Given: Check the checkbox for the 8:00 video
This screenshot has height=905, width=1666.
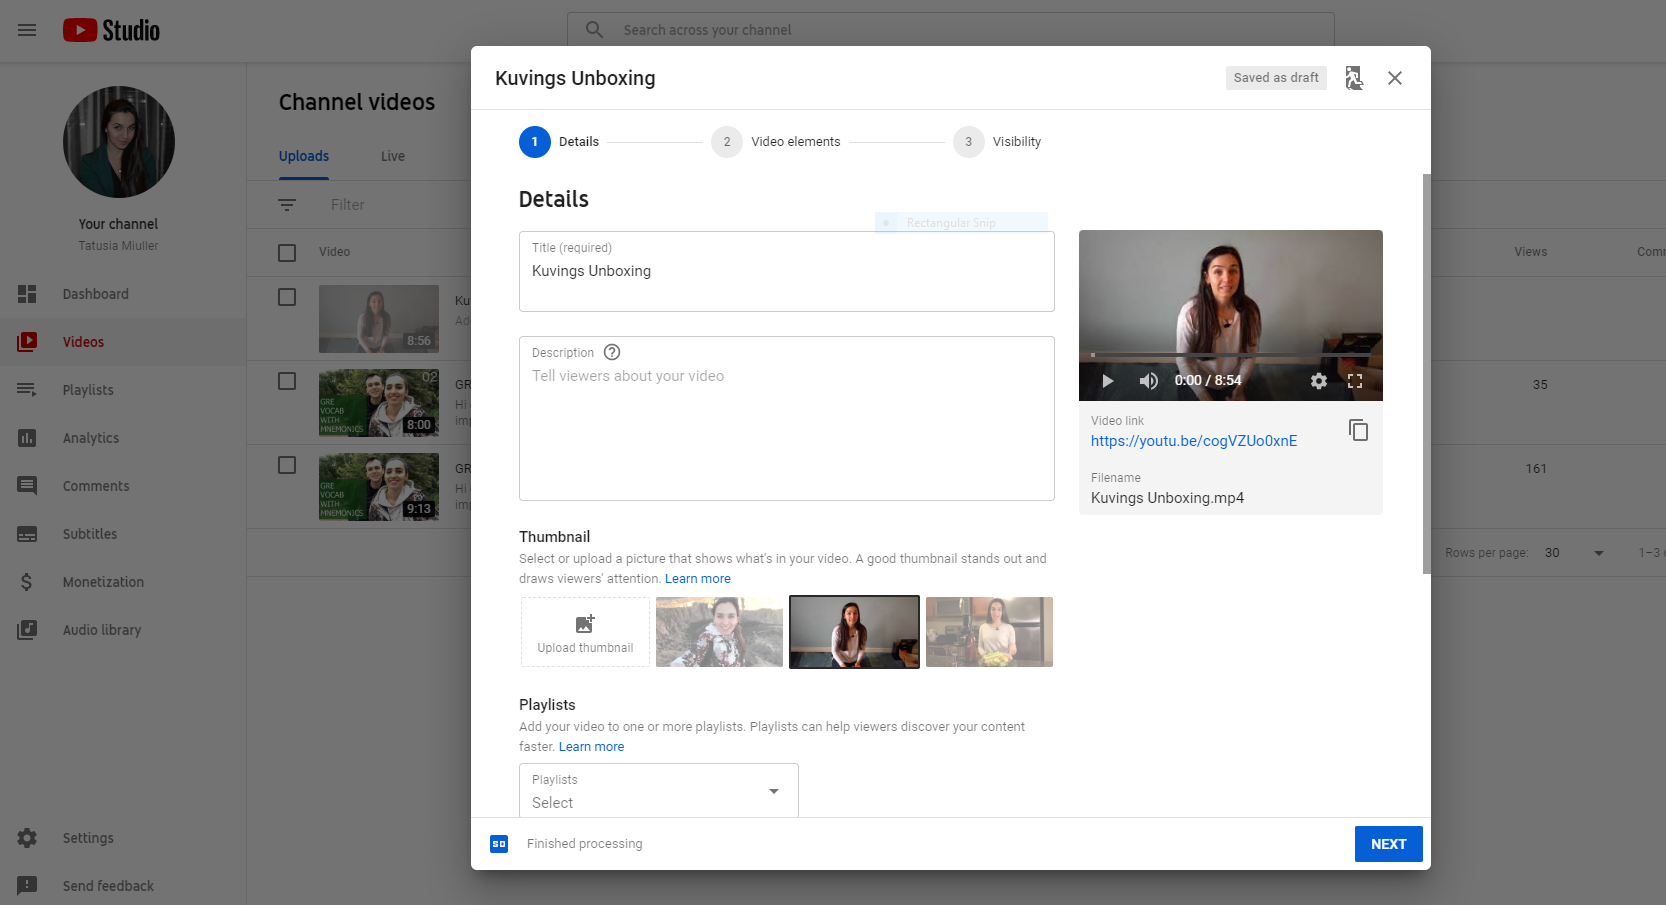Looking at the screenshot, I should tap(287, 381).
